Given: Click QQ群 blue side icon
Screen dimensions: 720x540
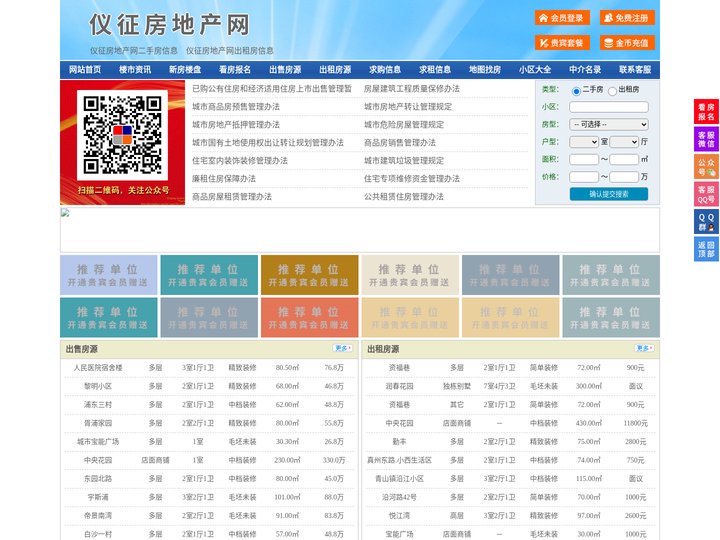Looking at the screenshot, I should (706, 222).
